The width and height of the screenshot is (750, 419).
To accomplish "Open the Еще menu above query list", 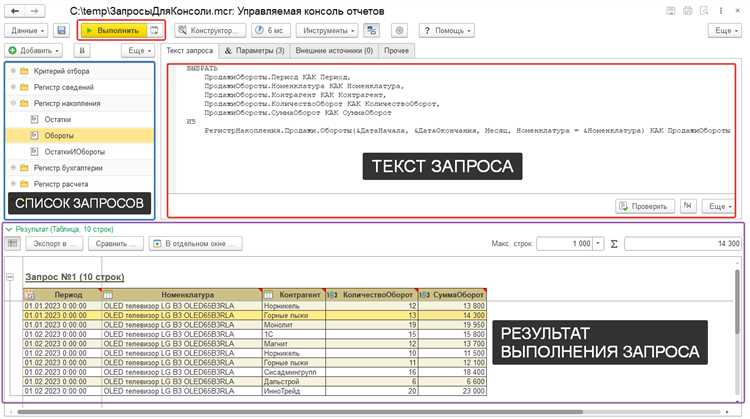I will tap(138, 50).
